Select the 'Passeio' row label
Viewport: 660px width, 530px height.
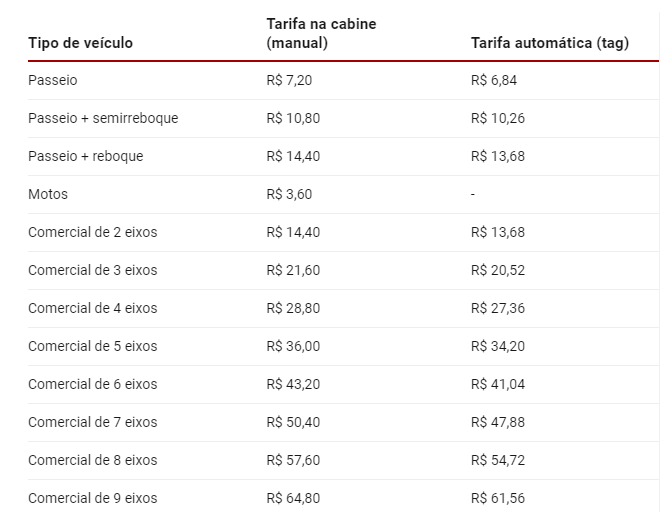pyautogui.click(x=53, y=80)
